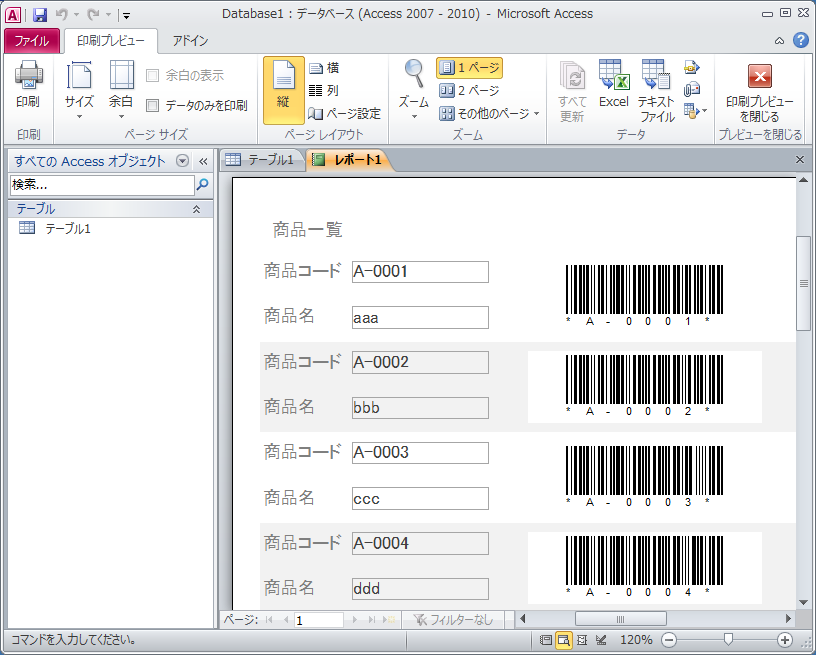This screenshot has height=655, width=816.
Task: Export to テキストファイル
Action: click(656, 91)
